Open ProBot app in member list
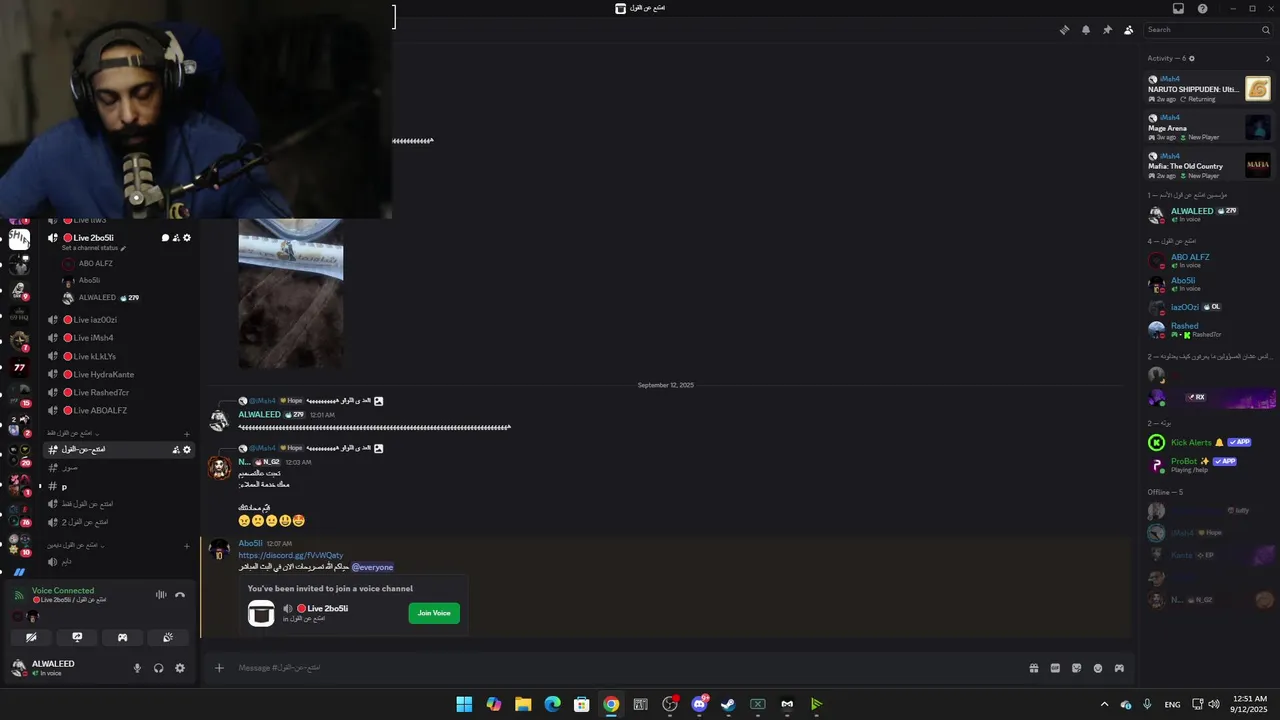This screenshot has height=720, width=1280. click(x=1209, y=465)
